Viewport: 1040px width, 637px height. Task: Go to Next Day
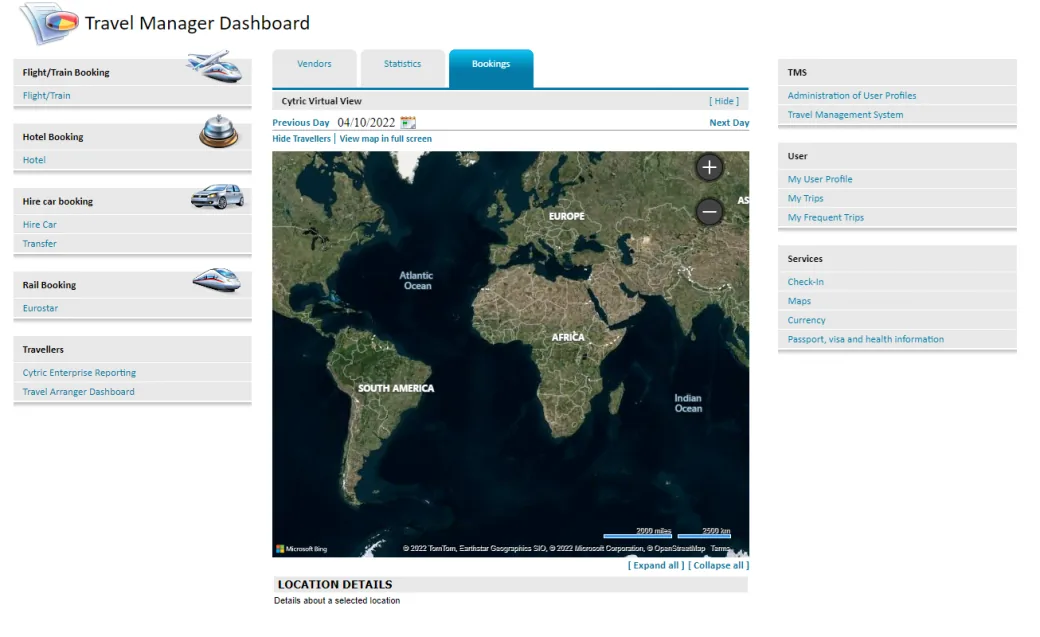click(x=729, y=123)
